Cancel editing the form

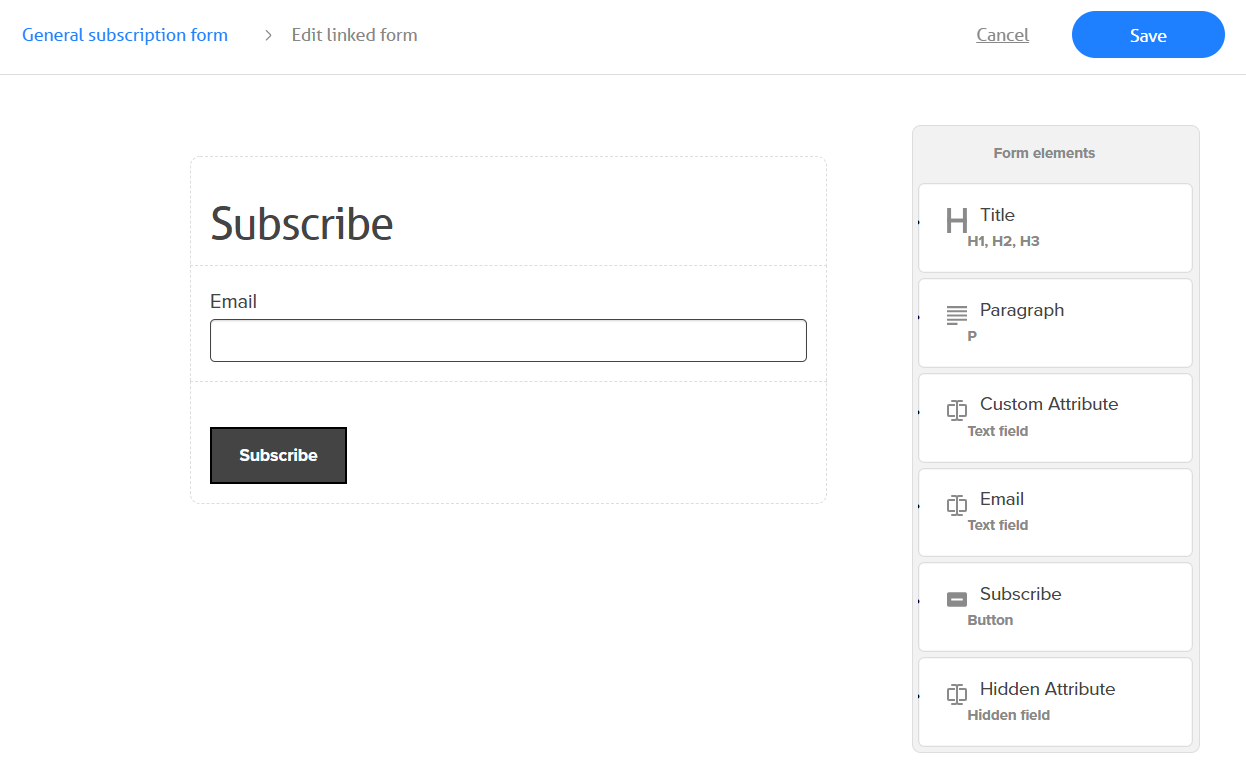[1002, 35]
